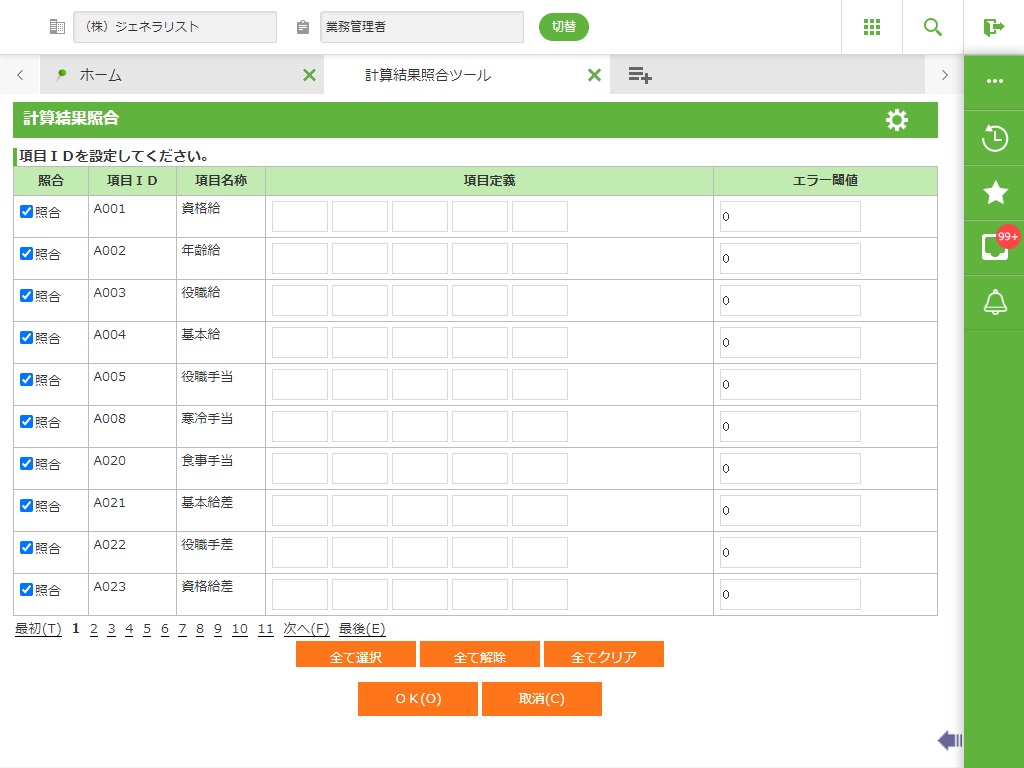1024x768 pixels.
Task: Open inbox icon with 99+ badge
Action: point(995,247)
